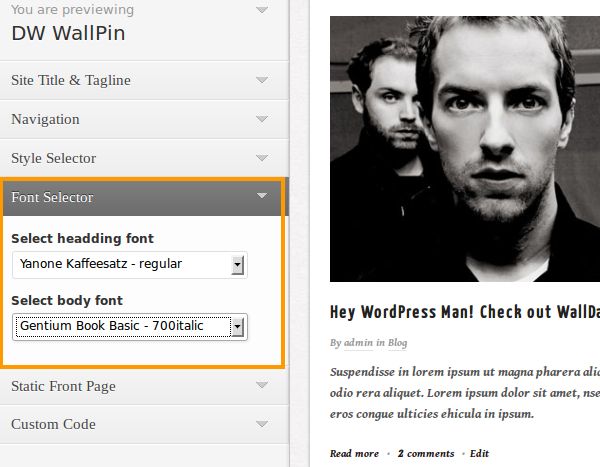The height and width of the screenshot is (467, 600).
Task: Click the Navigation section arrow icon
Action: 262,119
